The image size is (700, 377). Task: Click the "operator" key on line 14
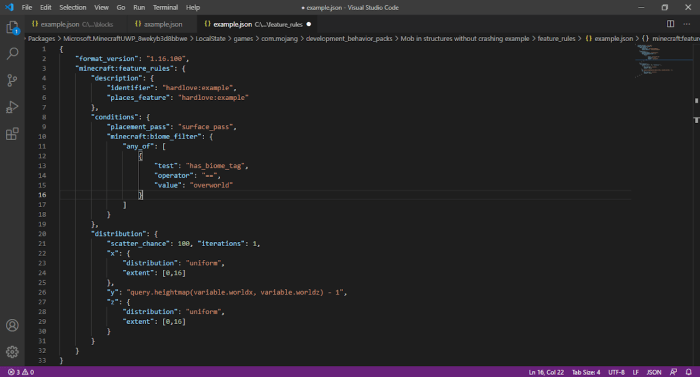(174, 176)
